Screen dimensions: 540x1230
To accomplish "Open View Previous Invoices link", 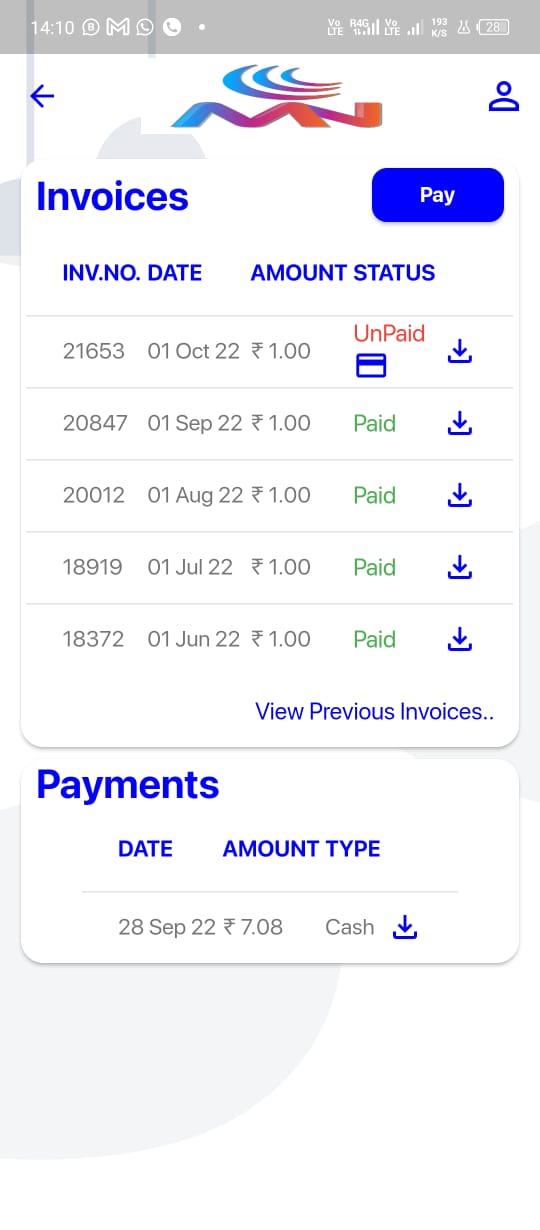I will (374, 711).
